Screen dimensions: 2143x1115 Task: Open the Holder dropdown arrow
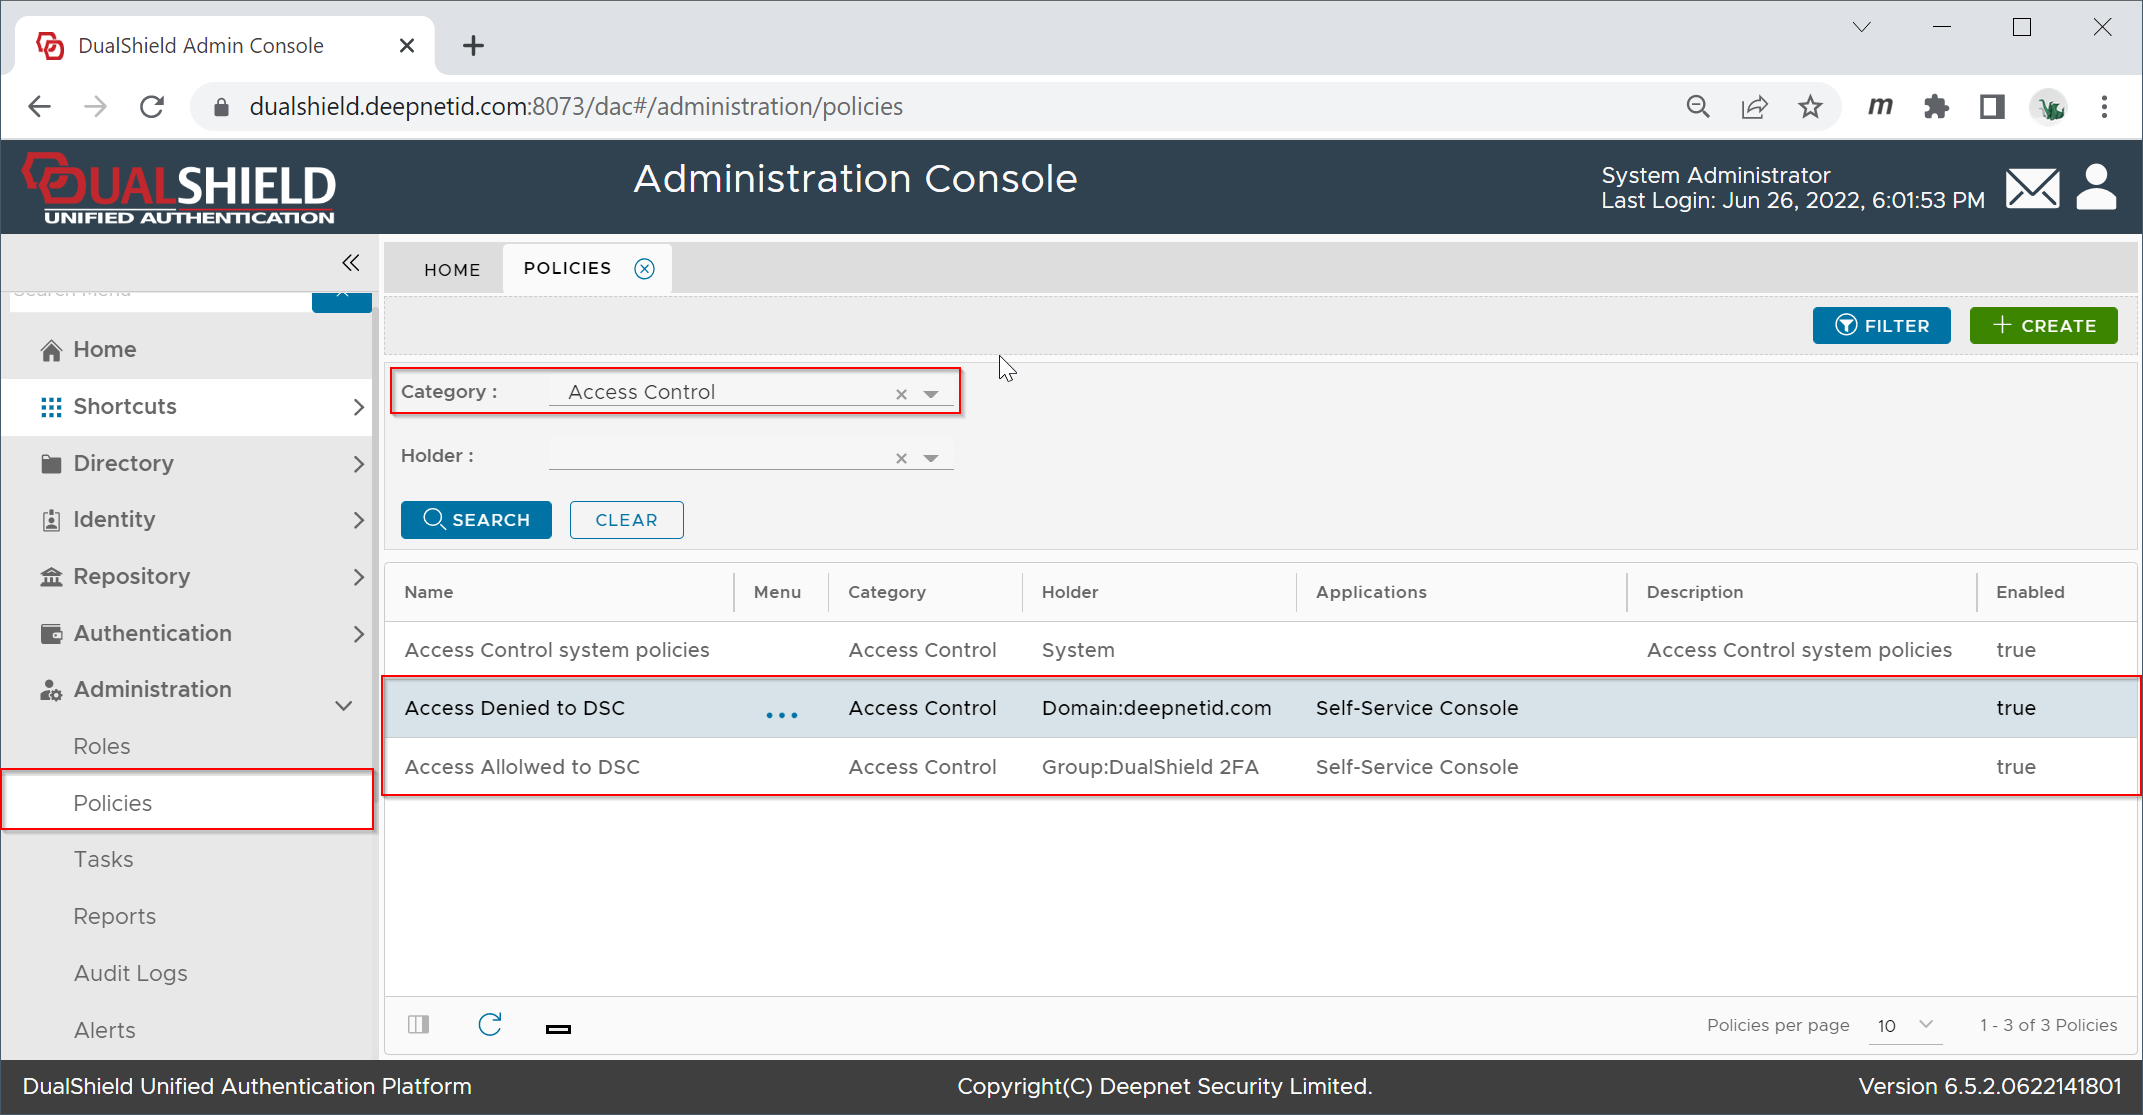931,458
